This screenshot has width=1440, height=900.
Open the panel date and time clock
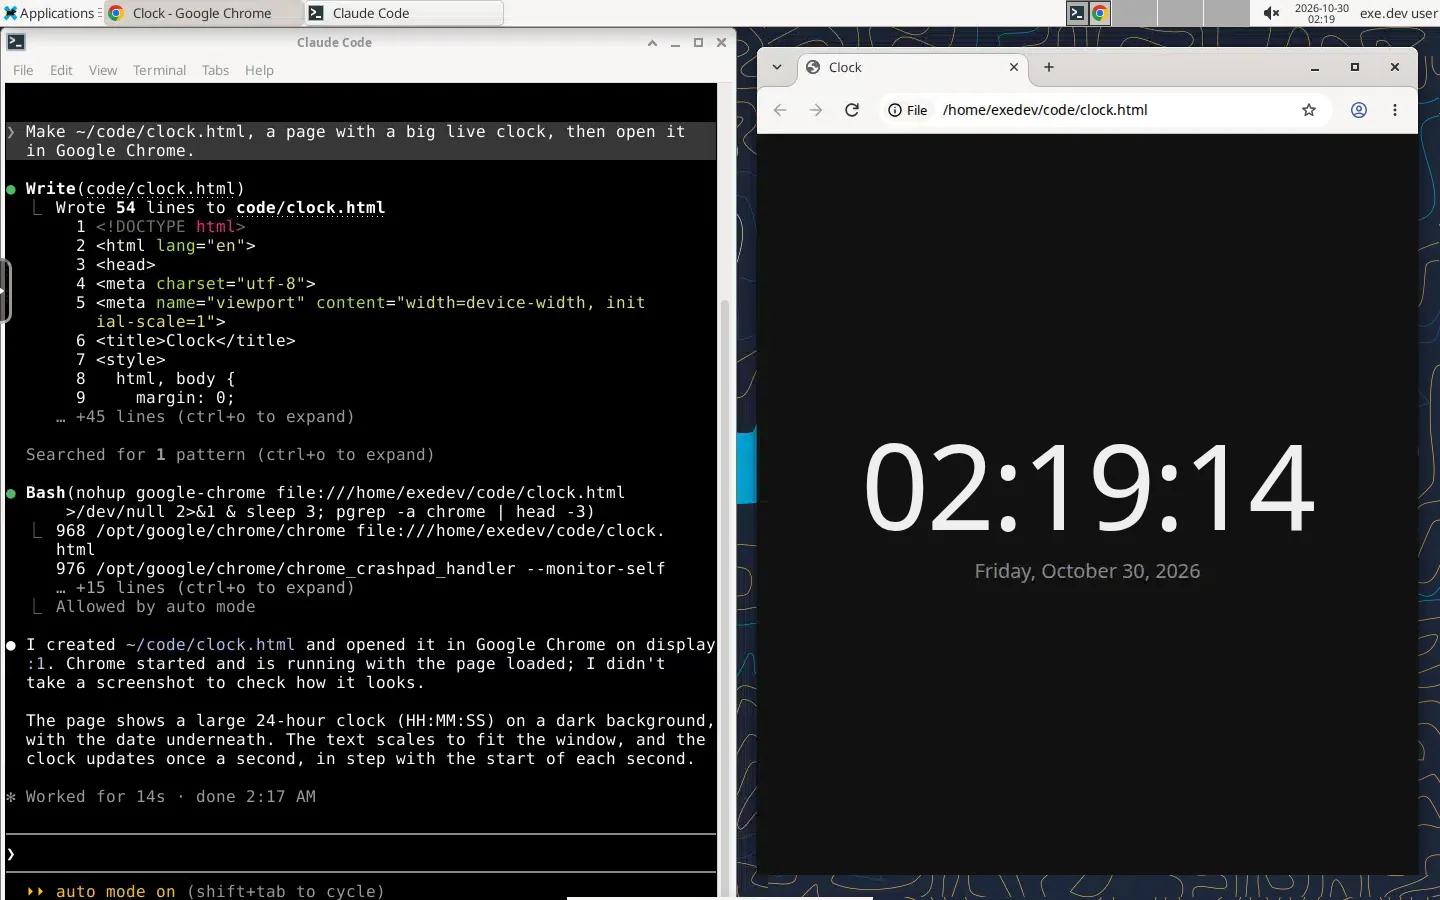pyautogui.click(x=1321, y=13)
